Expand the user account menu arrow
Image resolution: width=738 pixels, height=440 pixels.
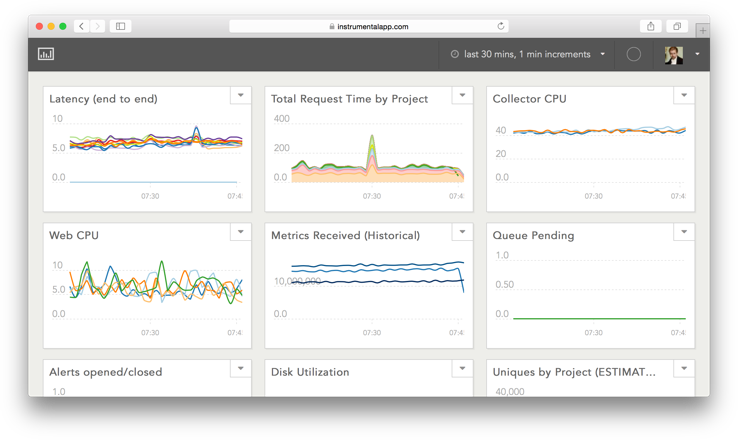[x=697, y=54]
